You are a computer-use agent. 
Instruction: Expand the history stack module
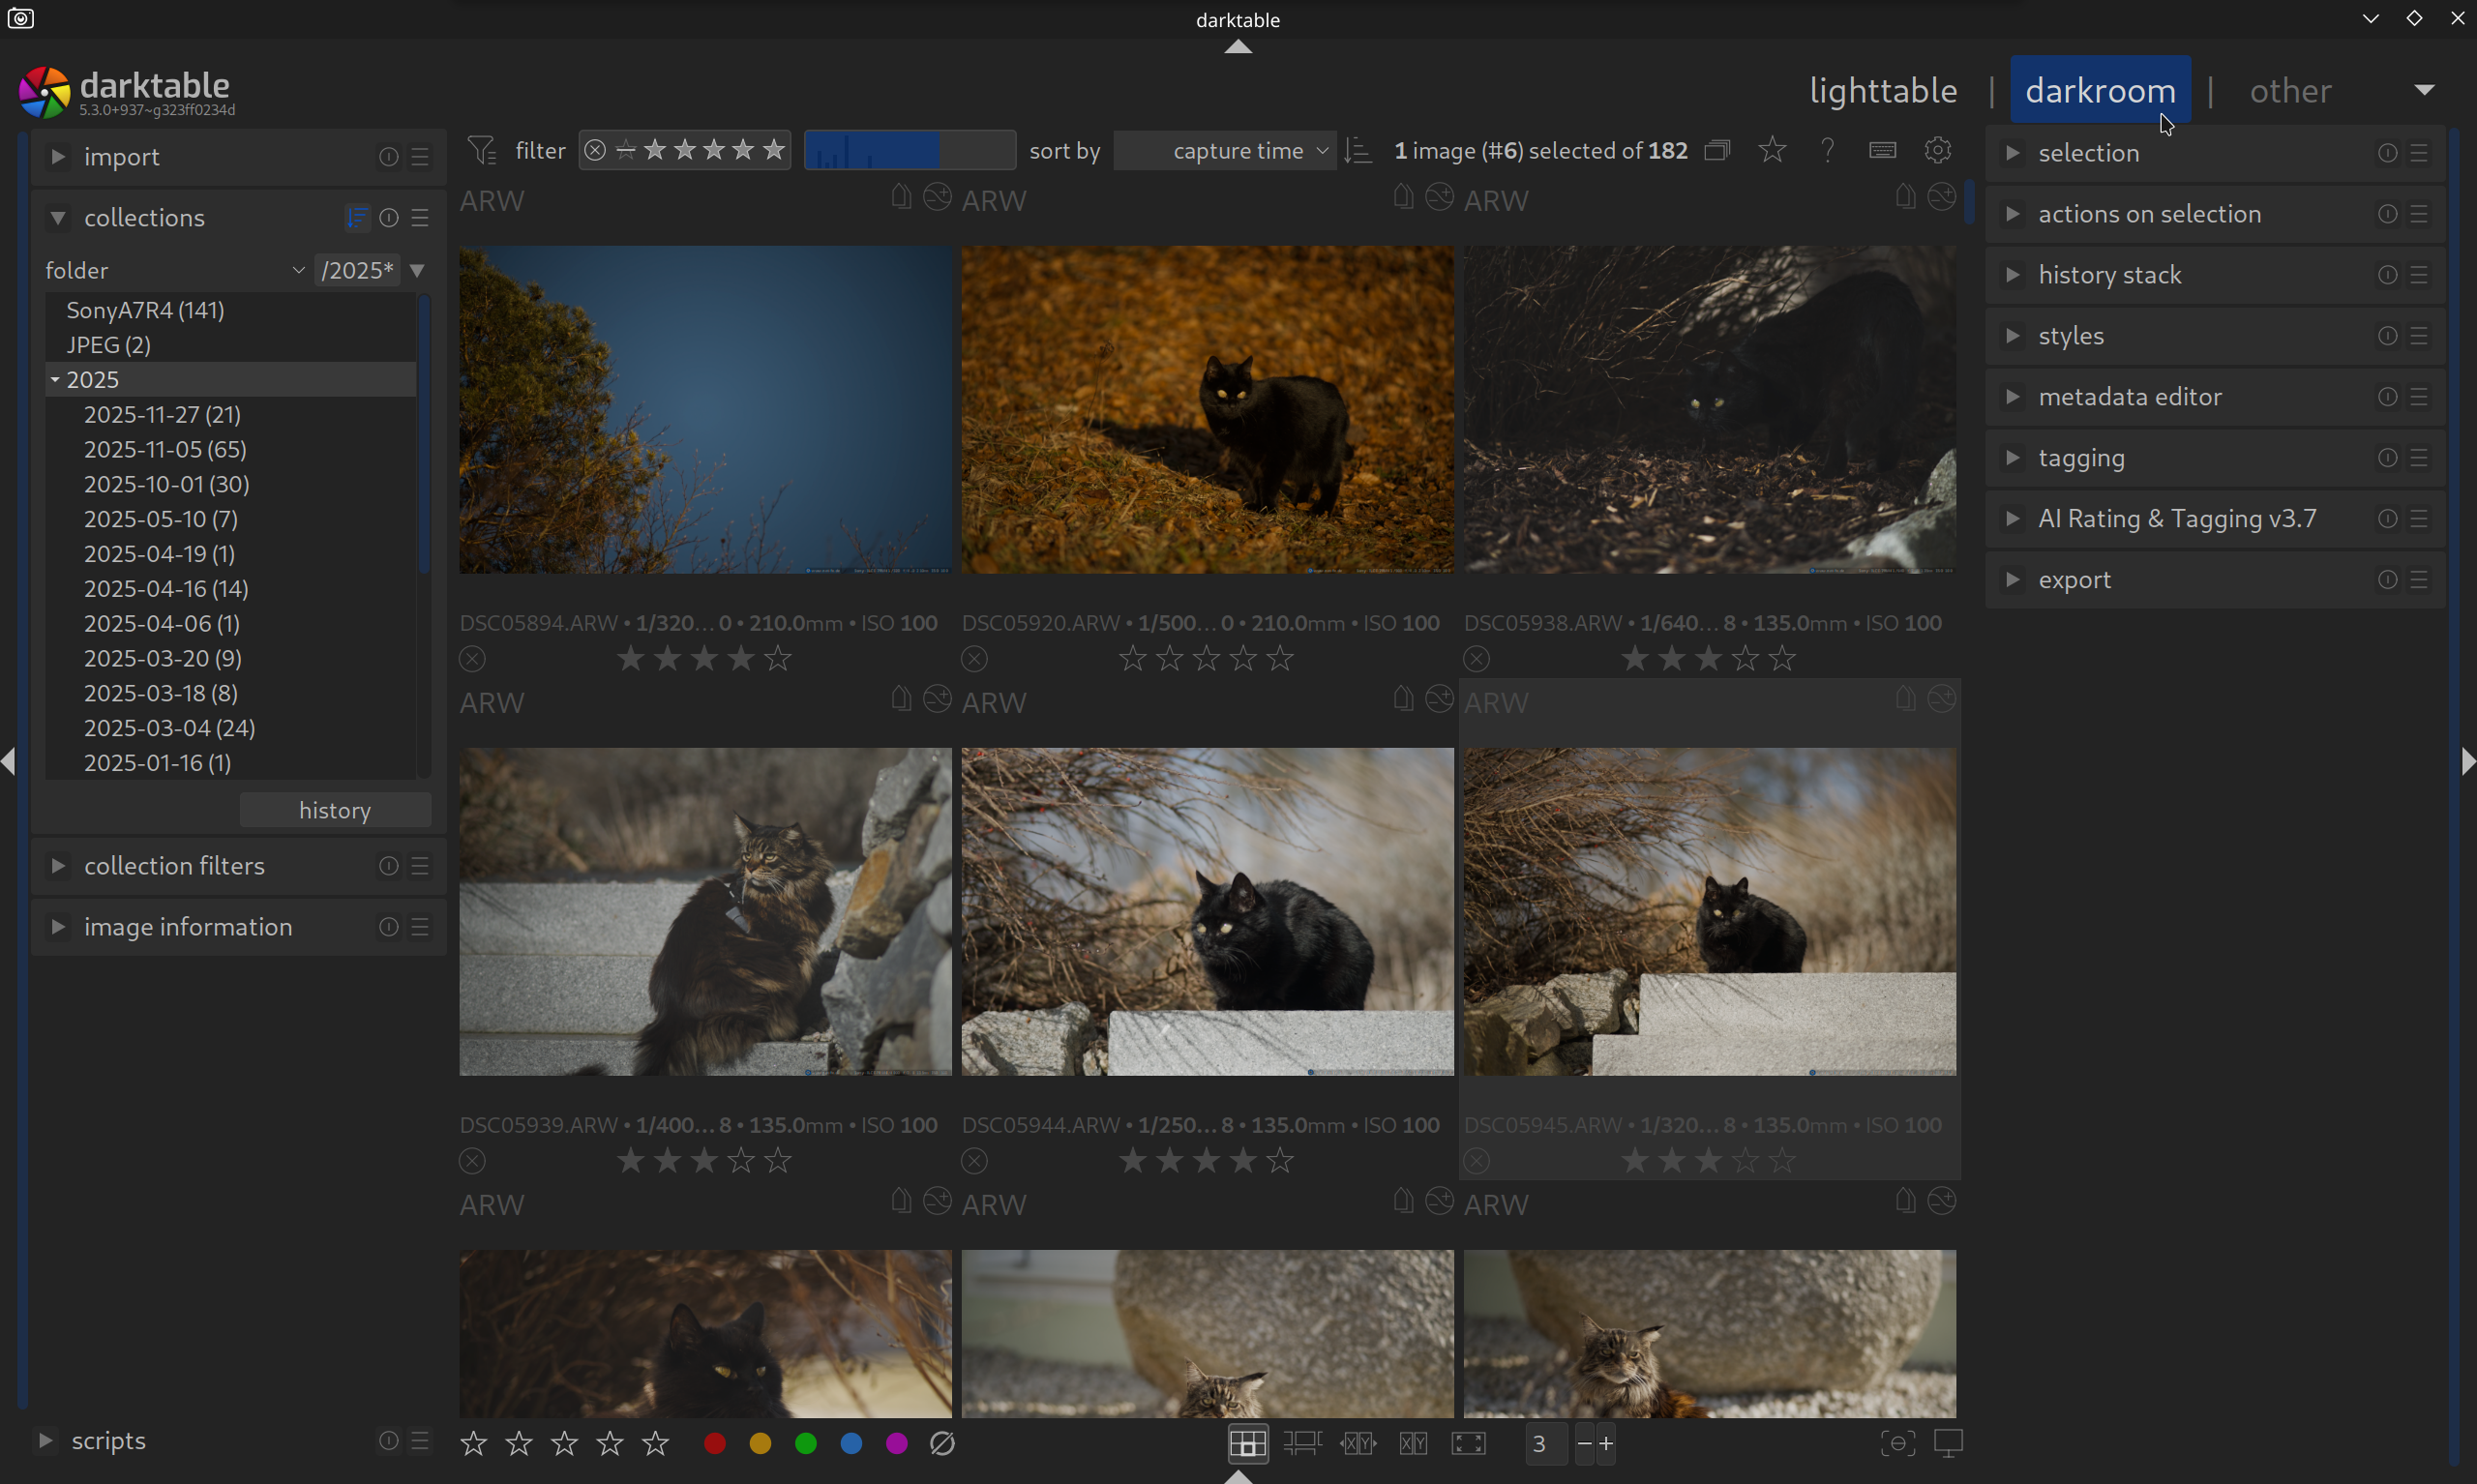[2109, 275]
